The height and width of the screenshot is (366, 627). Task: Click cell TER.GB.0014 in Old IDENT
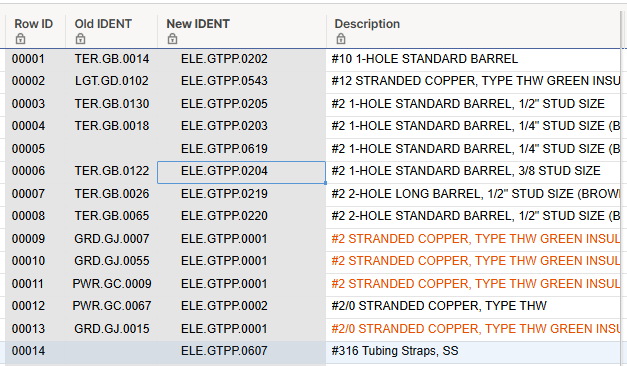[x=112, y=59]
